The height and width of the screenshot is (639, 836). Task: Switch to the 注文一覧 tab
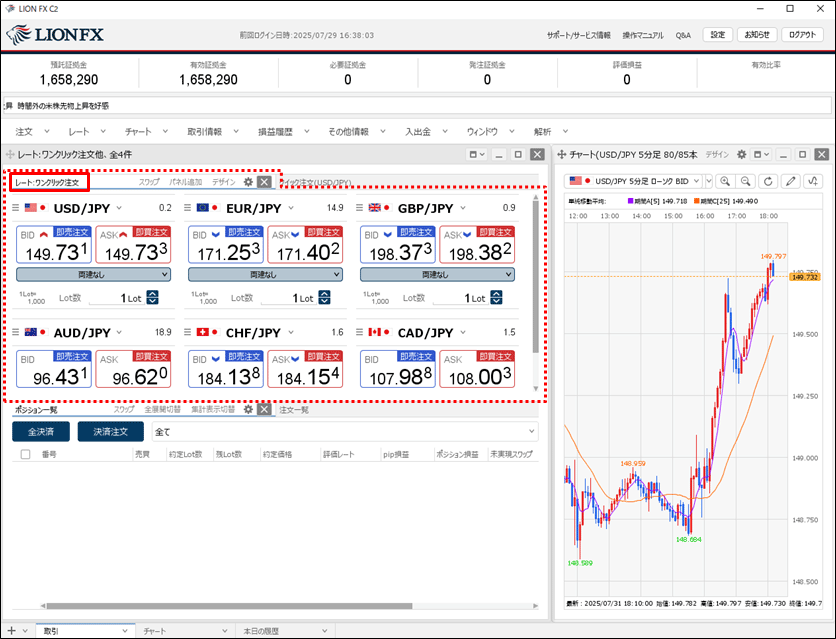click(x=293, y=410)
